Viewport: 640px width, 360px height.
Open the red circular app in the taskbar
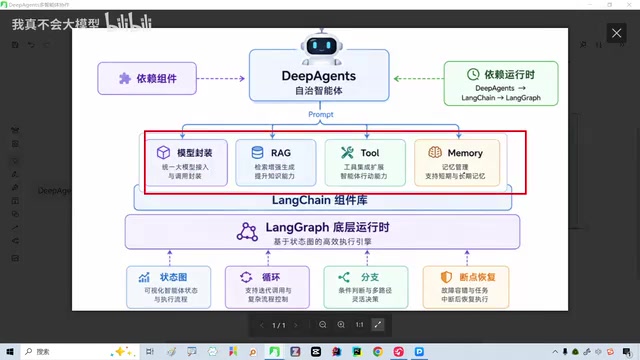[398, 351]
